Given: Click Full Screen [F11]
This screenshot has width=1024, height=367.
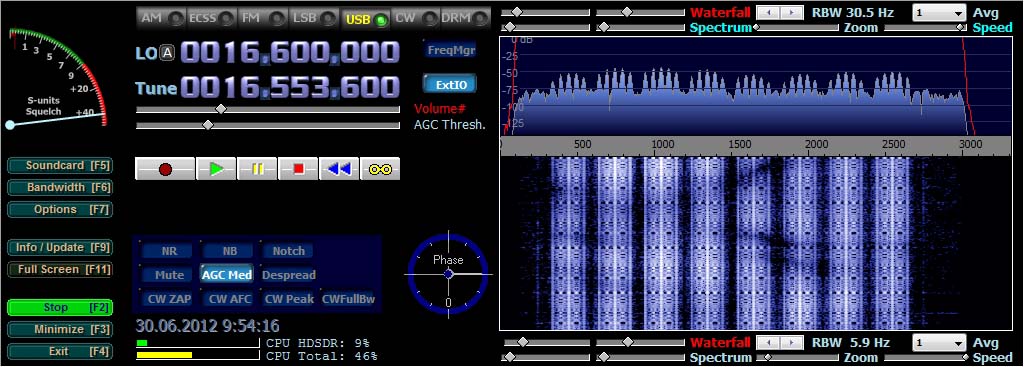Looking at the screenshot, I should coord(59,270).
